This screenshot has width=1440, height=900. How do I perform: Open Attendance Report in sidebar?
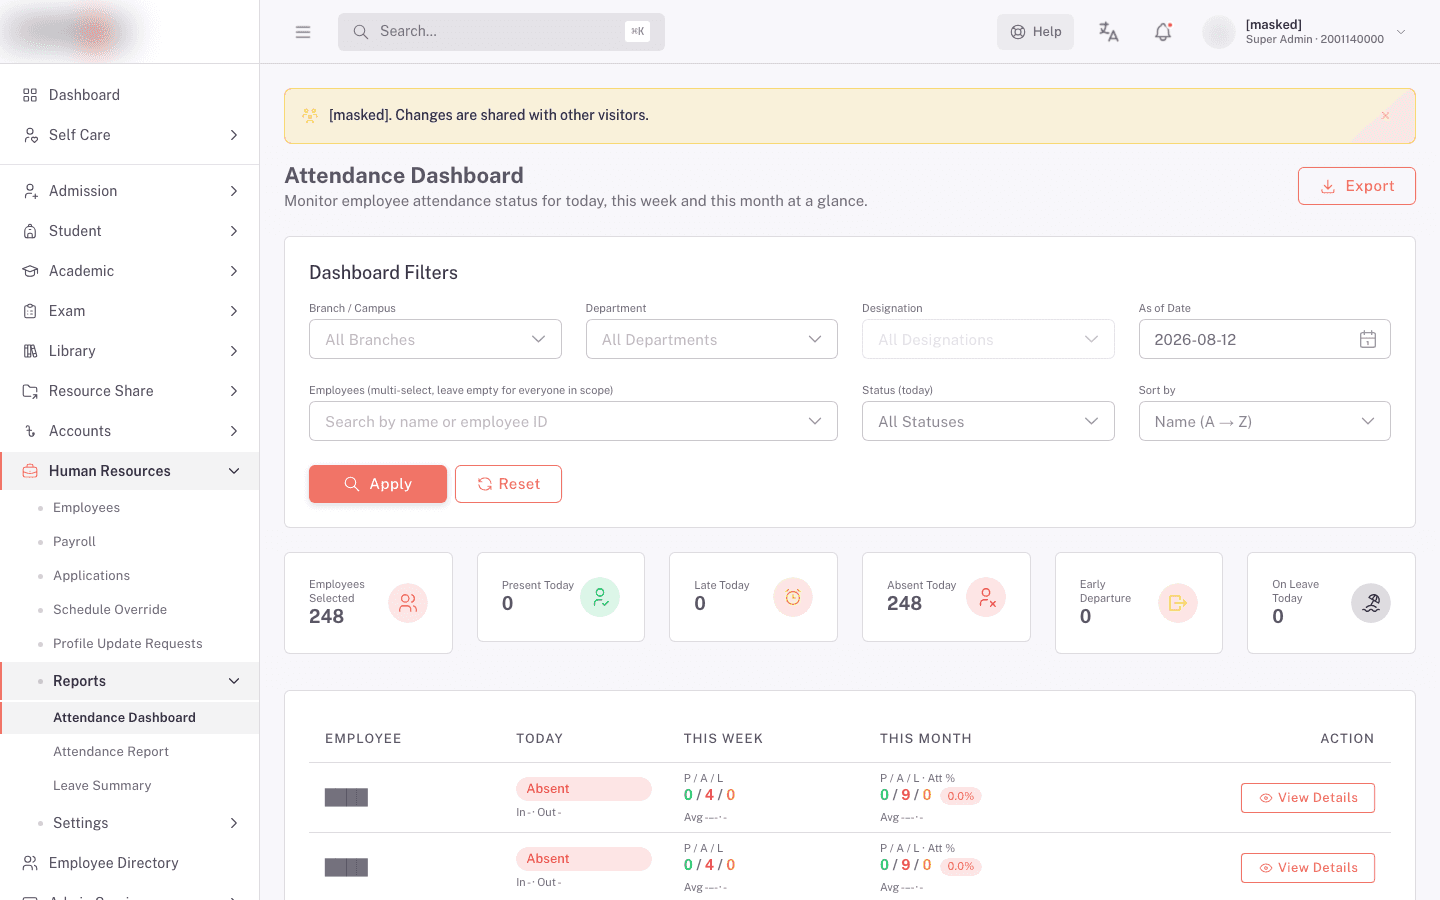click(111, 752)
